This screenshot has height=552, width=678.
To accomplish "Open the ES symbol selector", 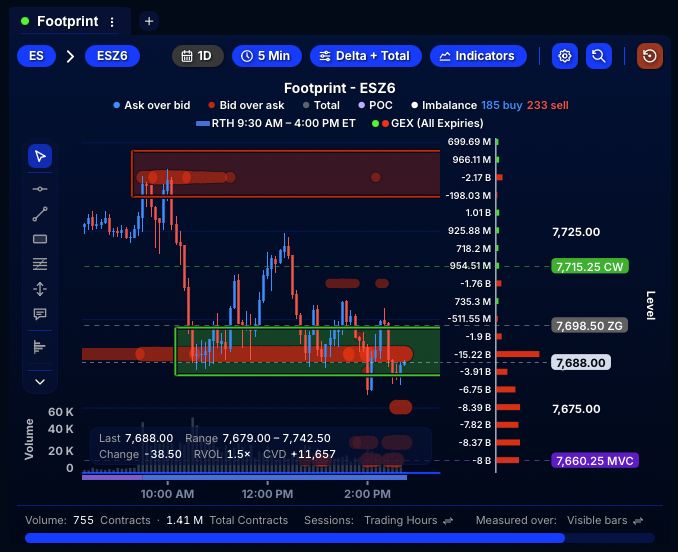I will coord(36,56).
